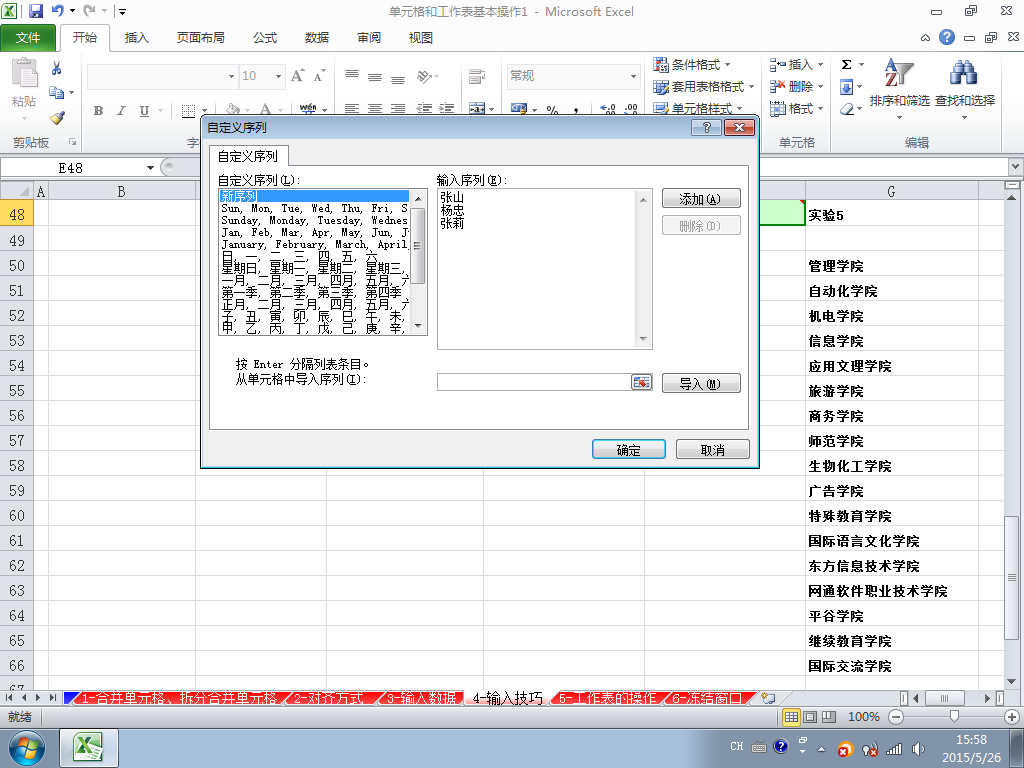Select sheet tab 3-输入数据
Screen dimensions: 1024x768
click(x=421, y=698)
